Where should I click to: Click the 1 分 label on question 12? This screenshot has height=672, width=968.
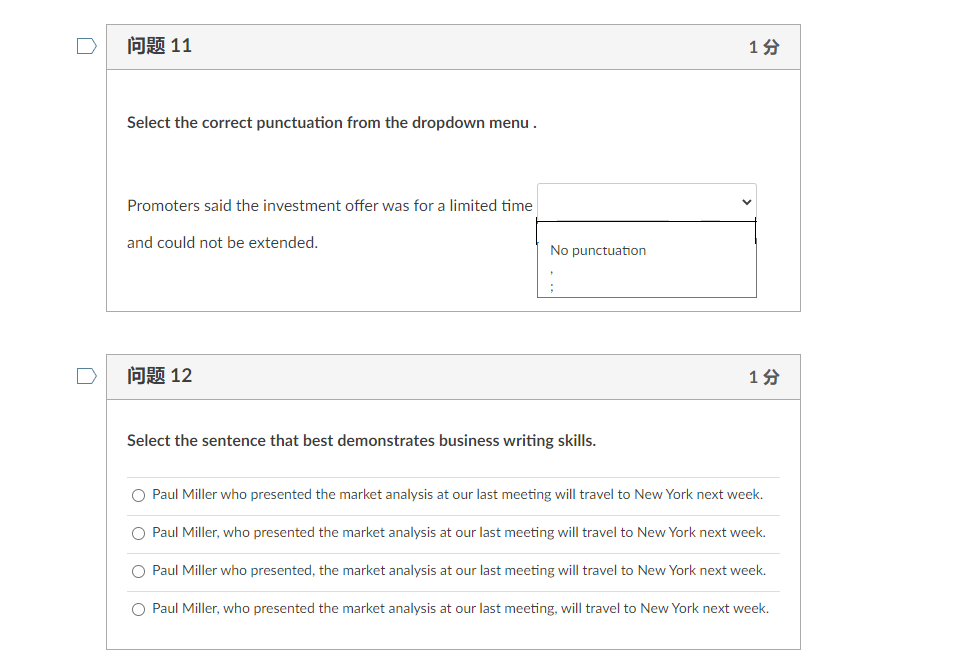pos(763,377)
